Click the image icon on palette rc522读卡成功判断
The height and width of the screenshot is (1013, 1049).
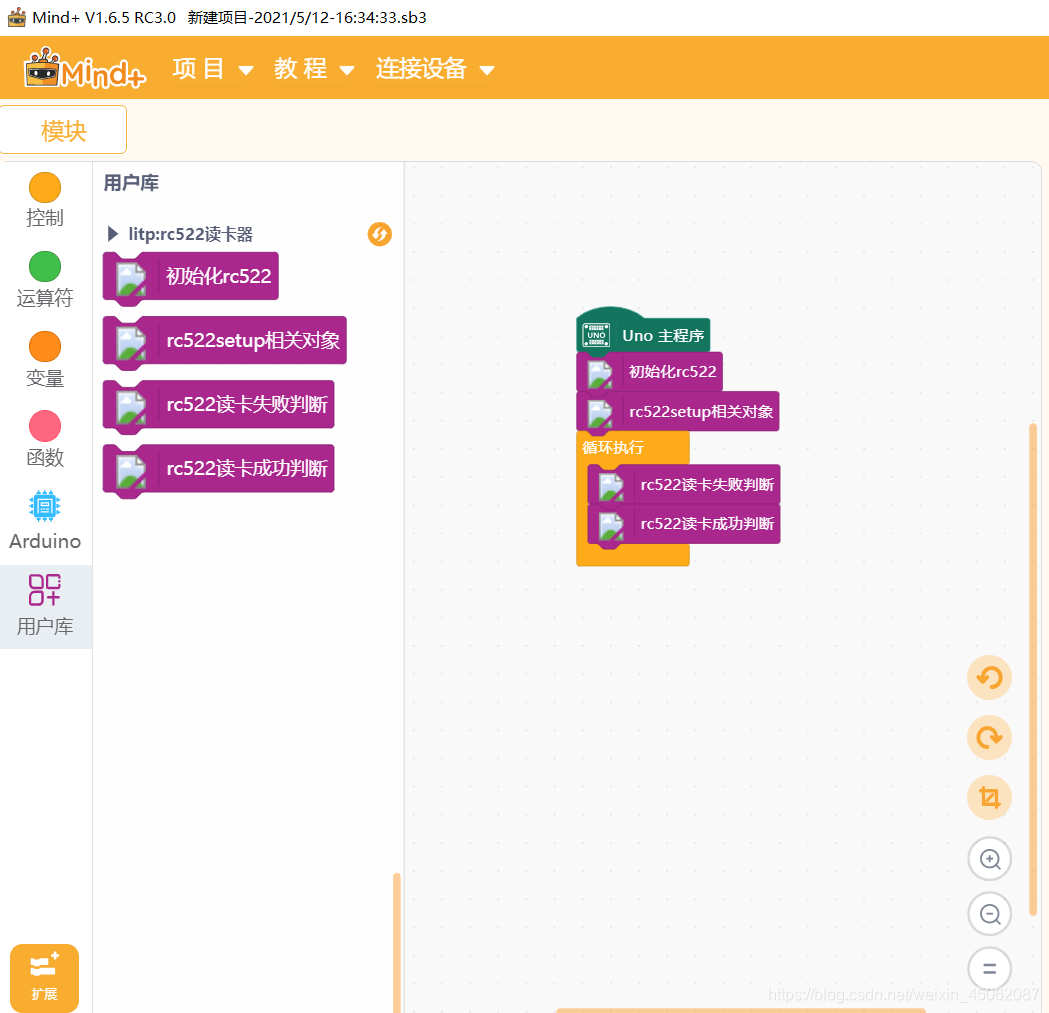tap(131, 471)
